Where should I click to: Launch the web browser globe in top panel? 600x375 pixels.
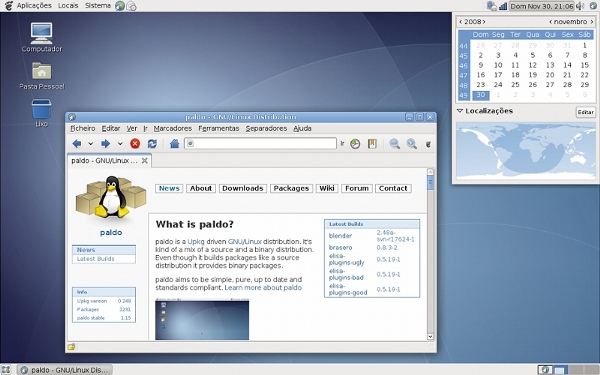click(x=120, y=6)
